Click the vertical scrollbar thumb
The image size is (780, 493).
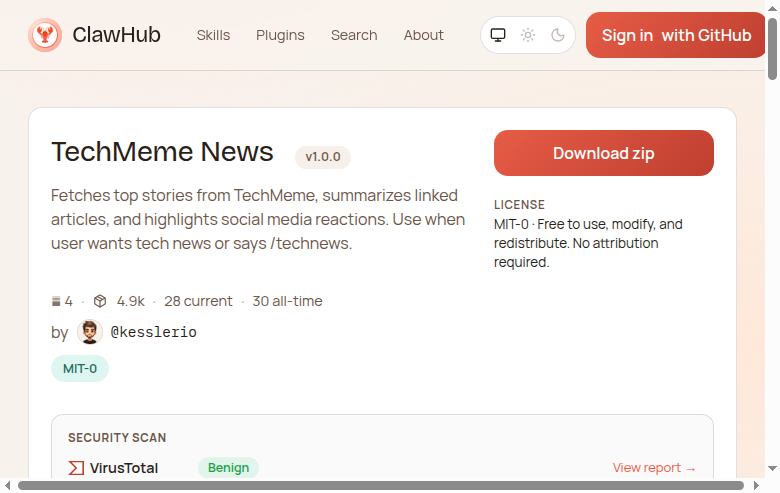[772, 45]
